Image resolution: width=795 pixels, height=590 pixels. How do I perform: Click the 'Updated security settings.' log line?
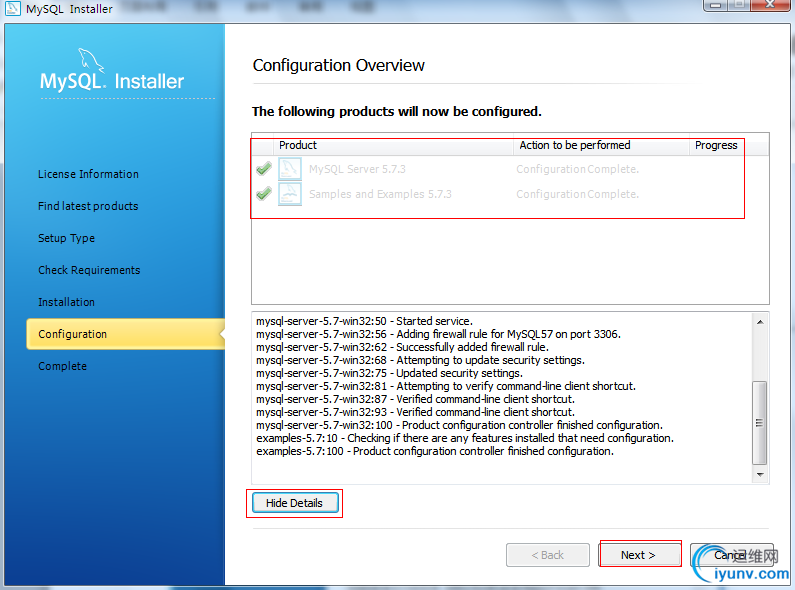click(x=389, y=373)
